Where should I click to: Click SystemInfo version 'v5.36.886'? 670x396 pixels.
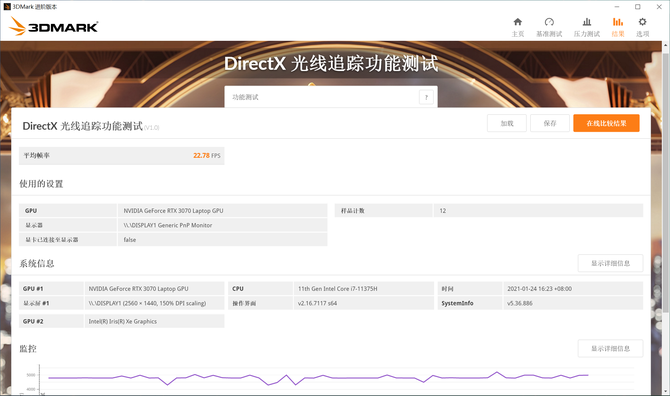pos(573,303)
